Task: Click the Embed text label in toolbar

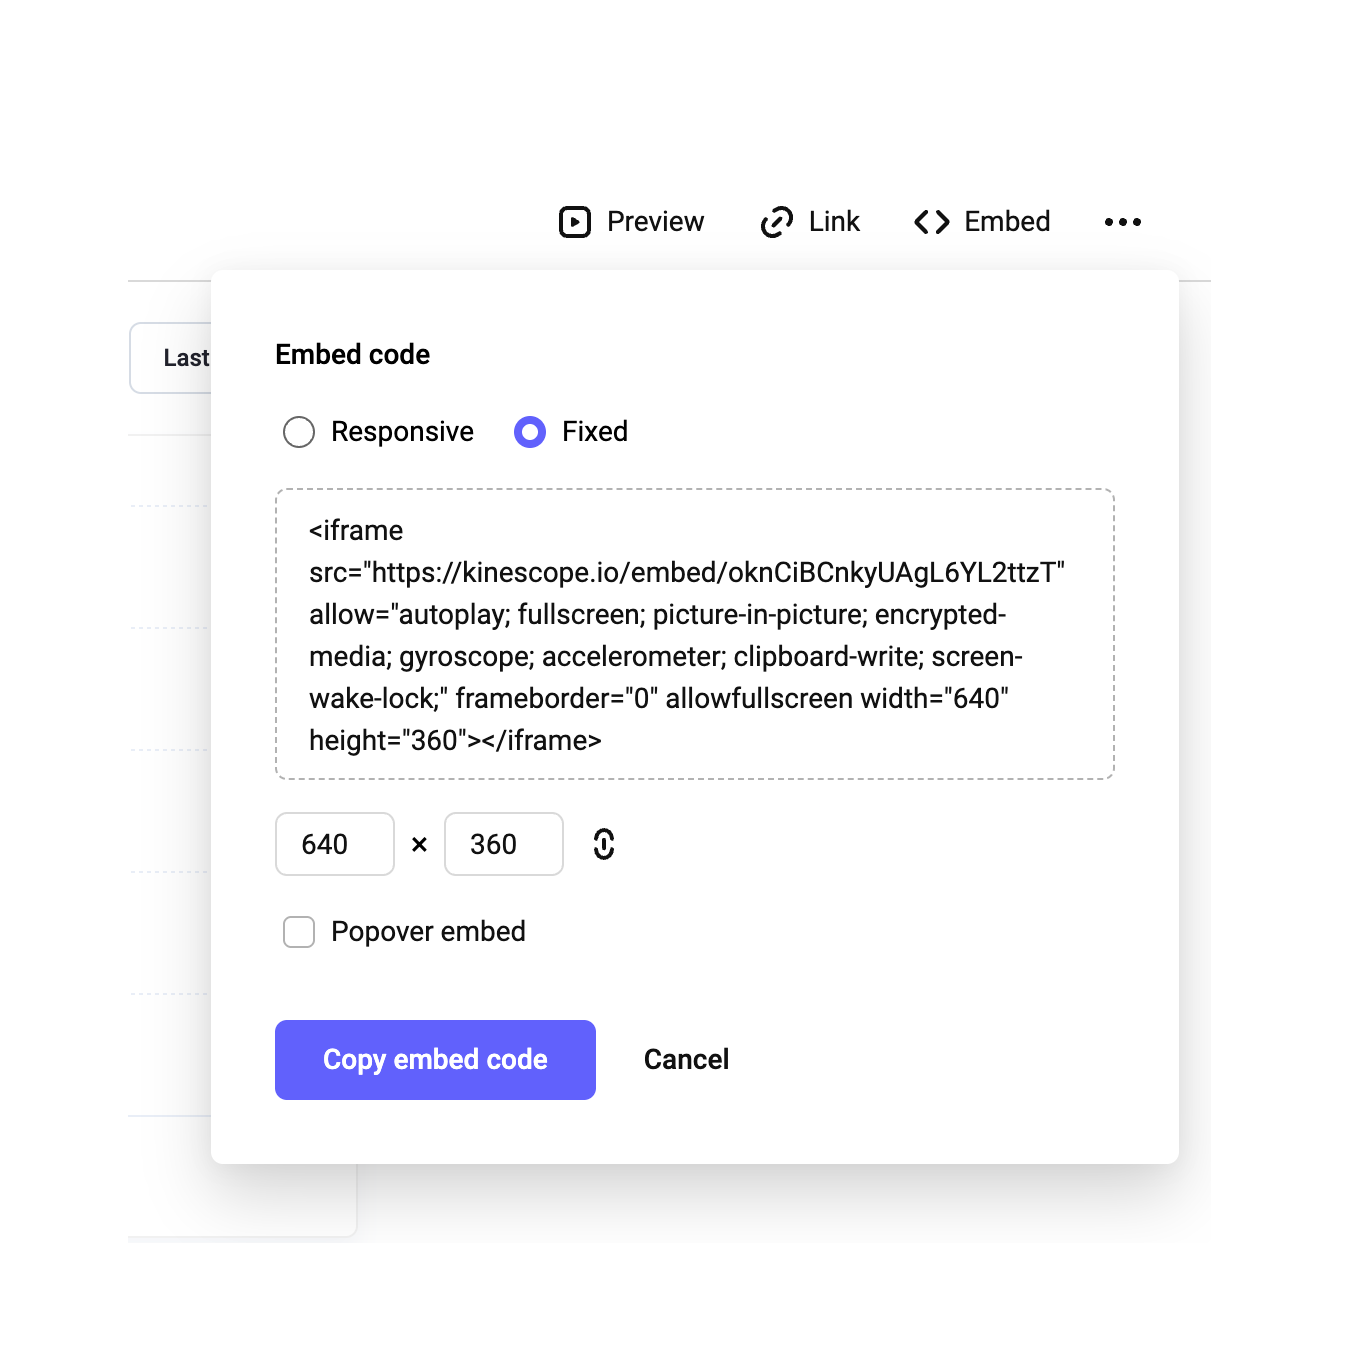Action: 1007,222
